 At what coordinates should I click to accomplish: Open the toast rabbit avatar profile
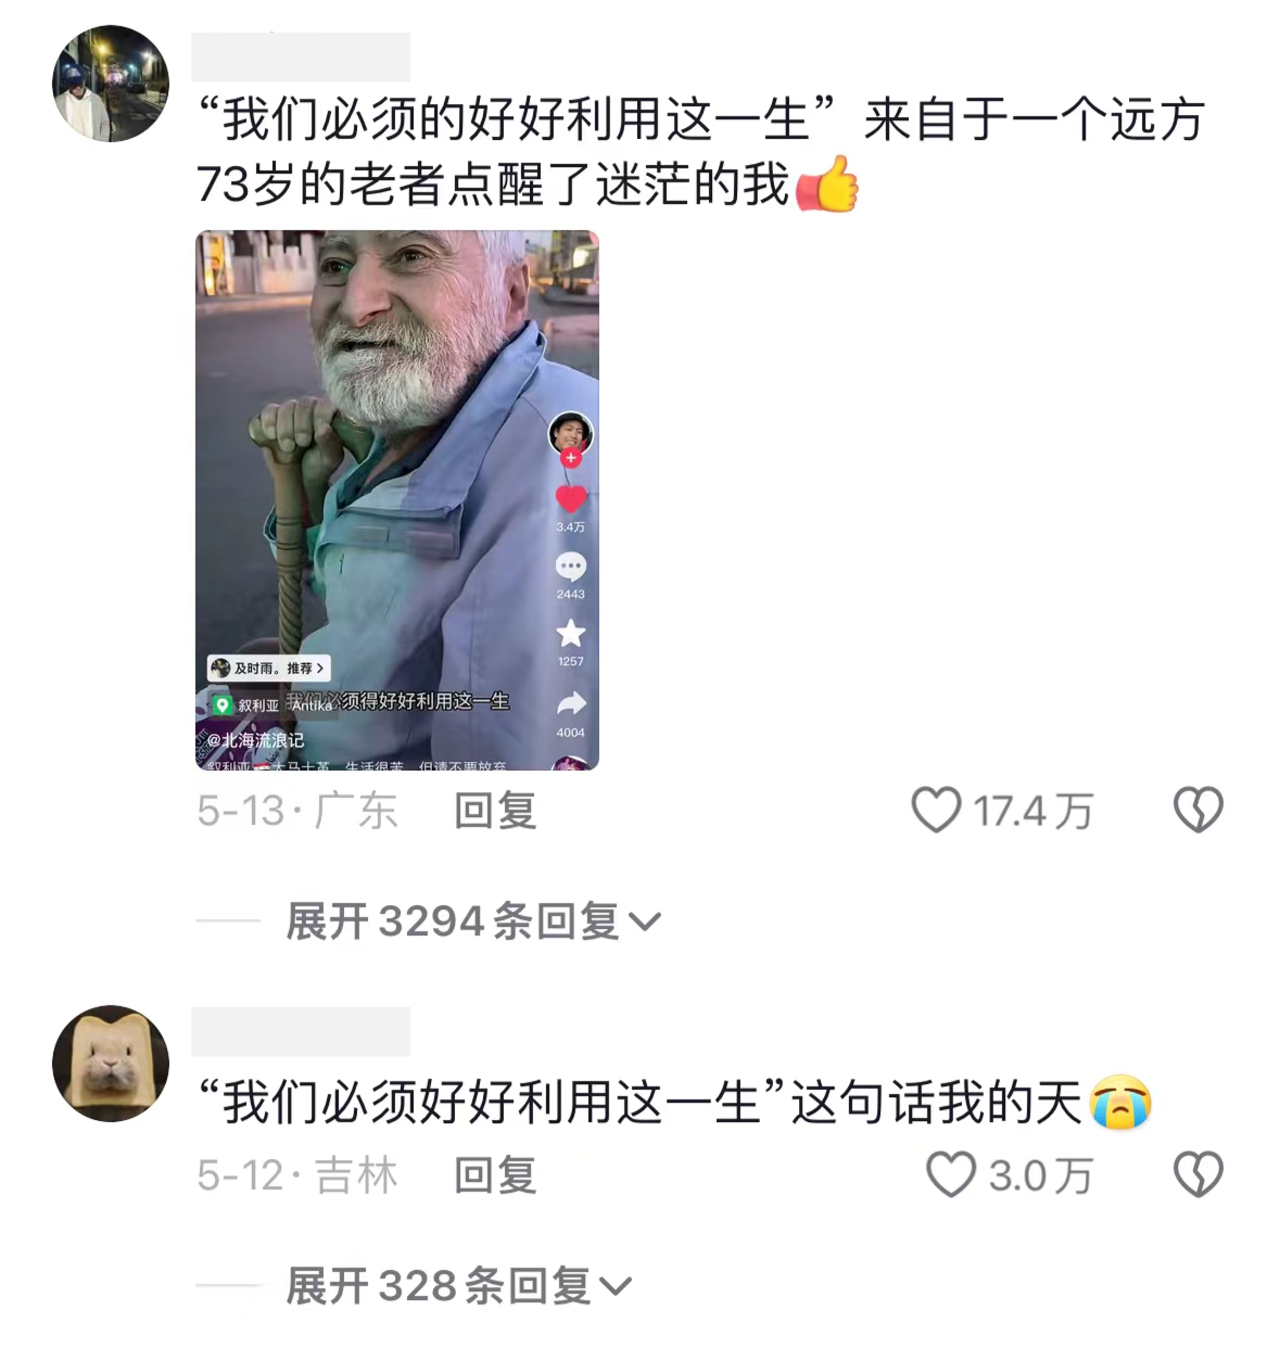[x=110, y=1063]
